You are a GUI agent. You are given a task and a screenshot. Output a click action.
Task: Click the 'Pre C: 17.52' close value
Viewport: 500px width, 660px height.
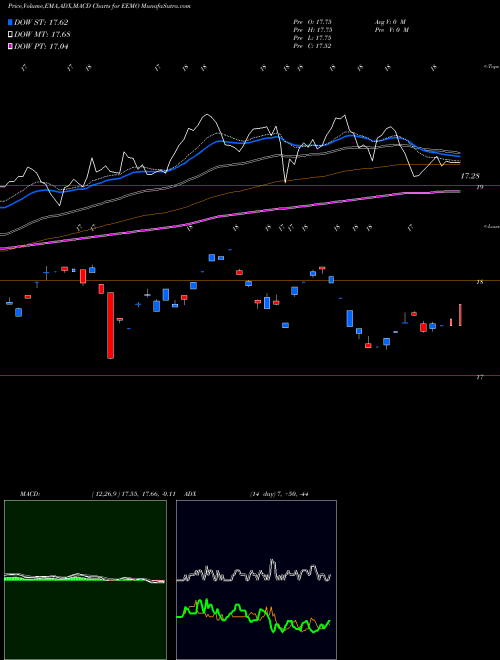[313, 46]
